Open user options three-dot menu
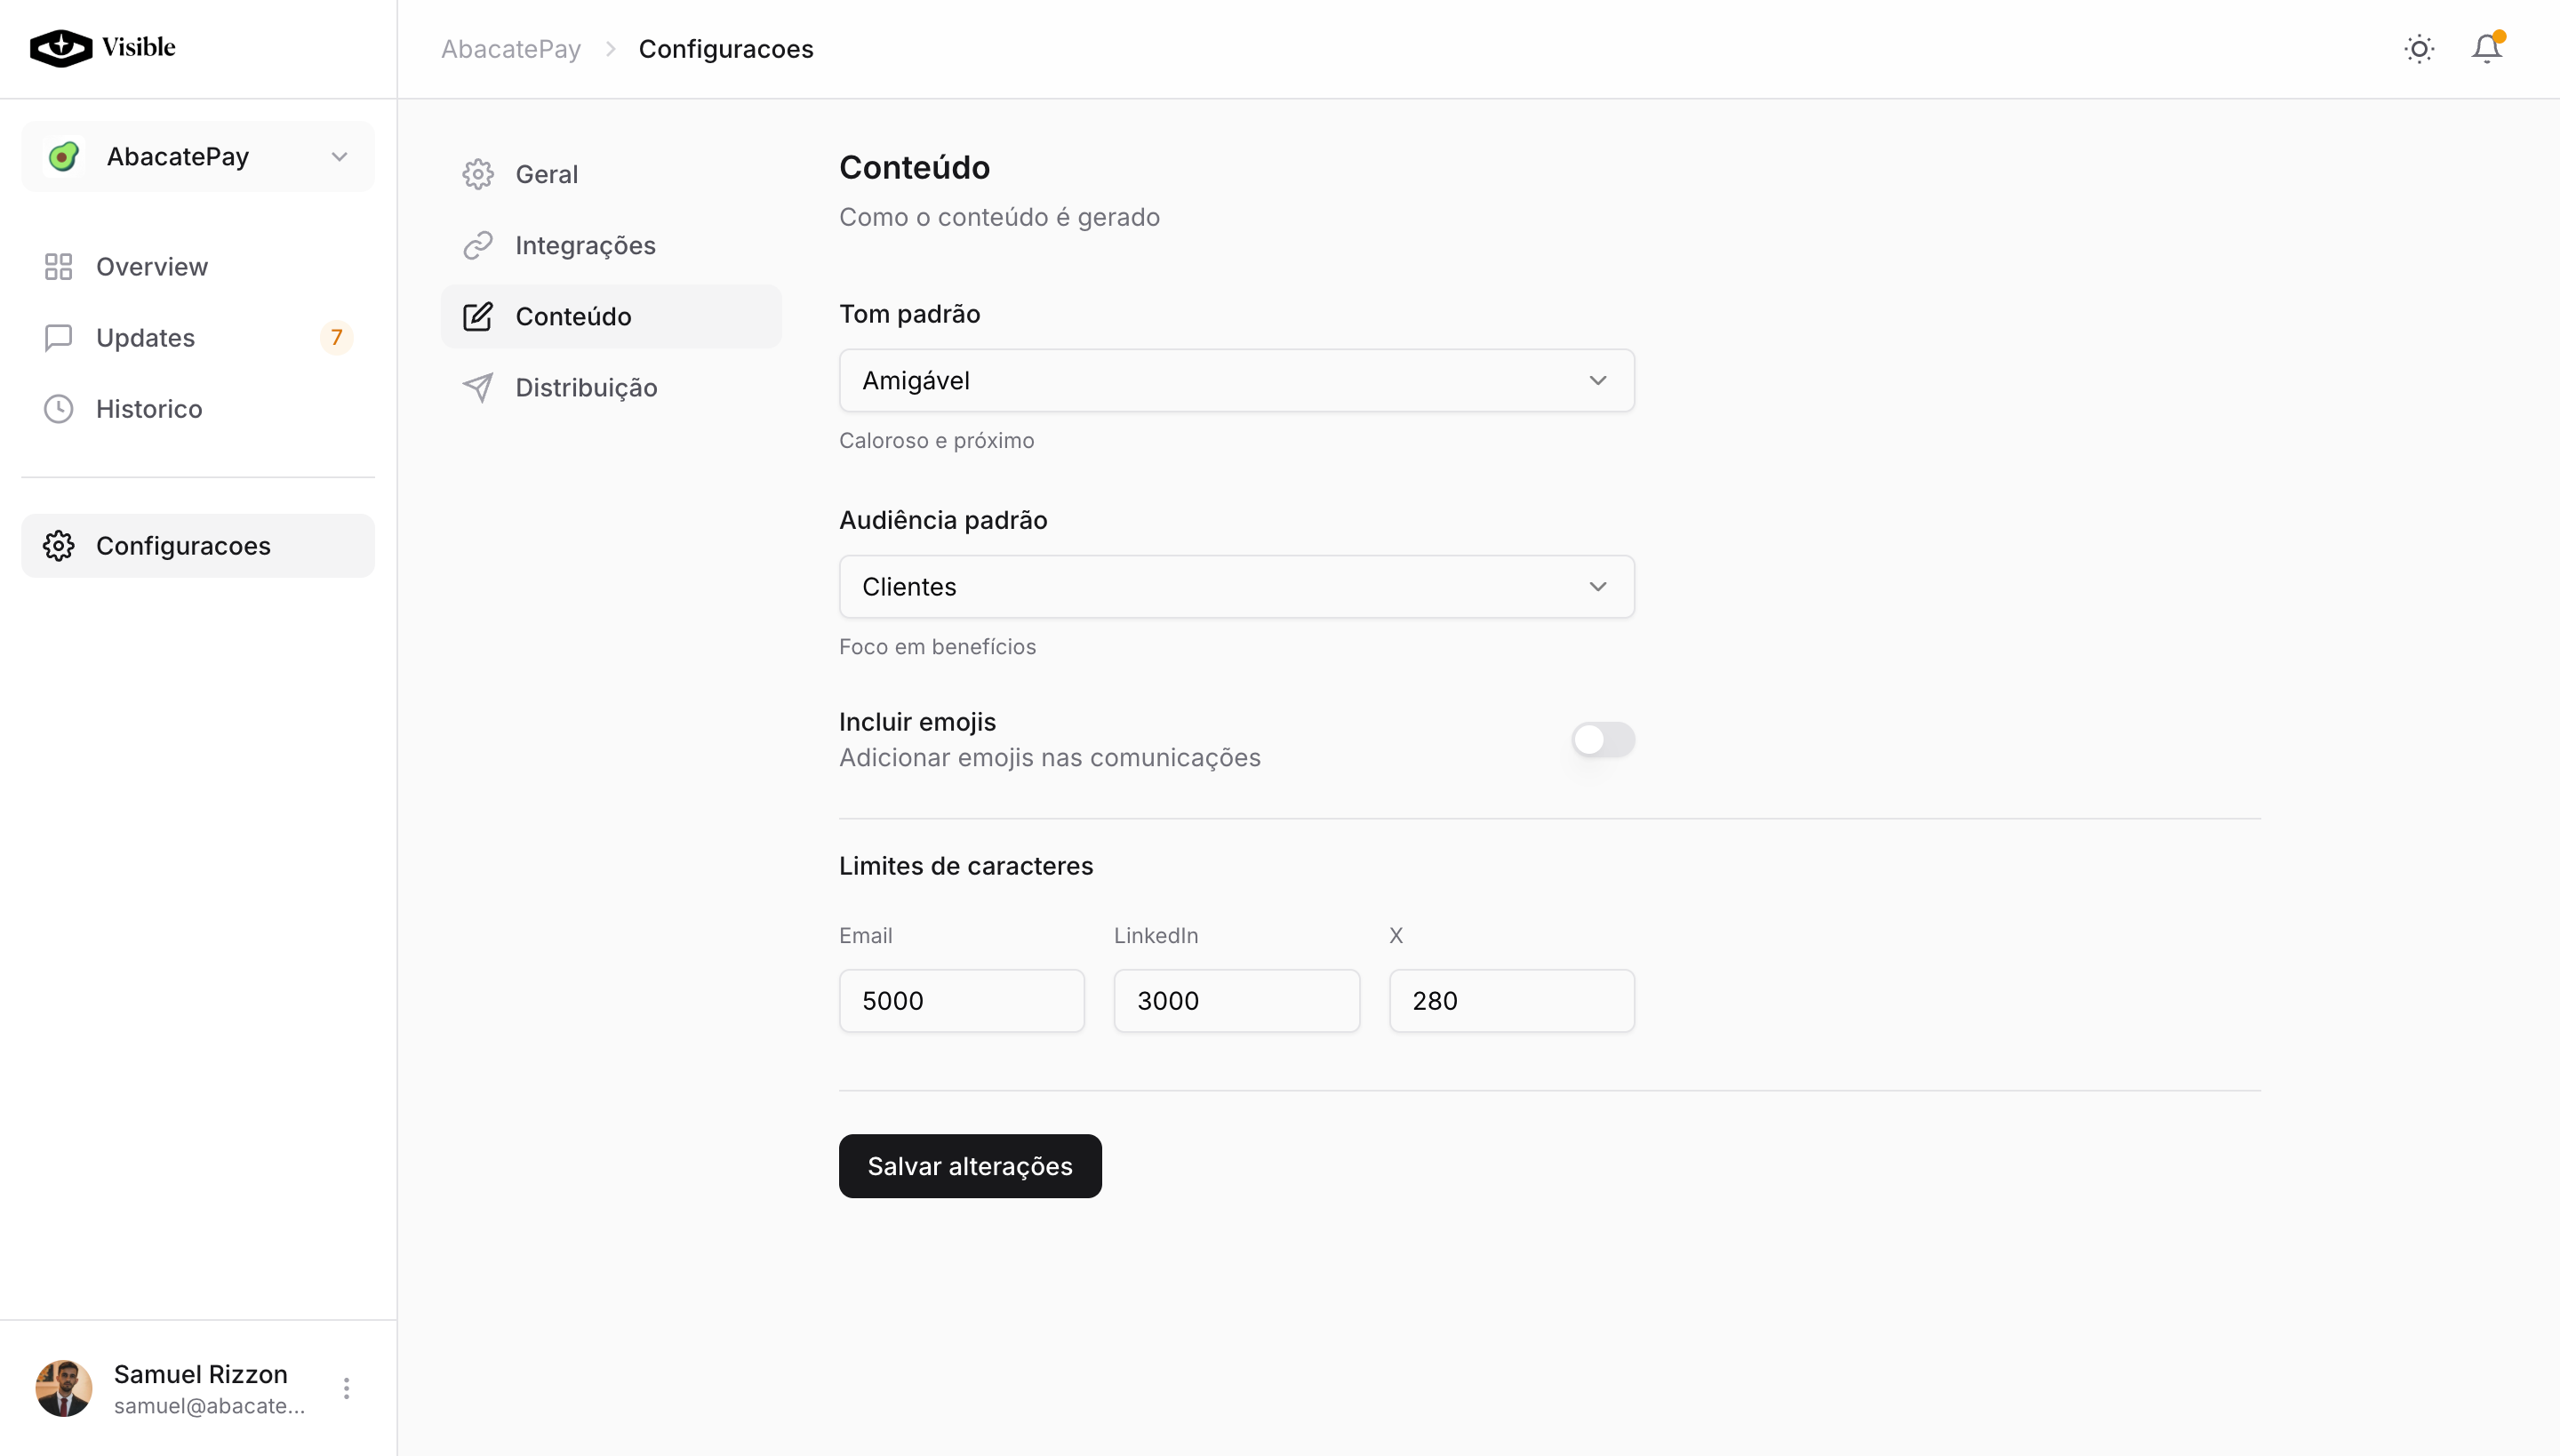Viewport: 2560px width, 1456px height. tap(346, 1388)
